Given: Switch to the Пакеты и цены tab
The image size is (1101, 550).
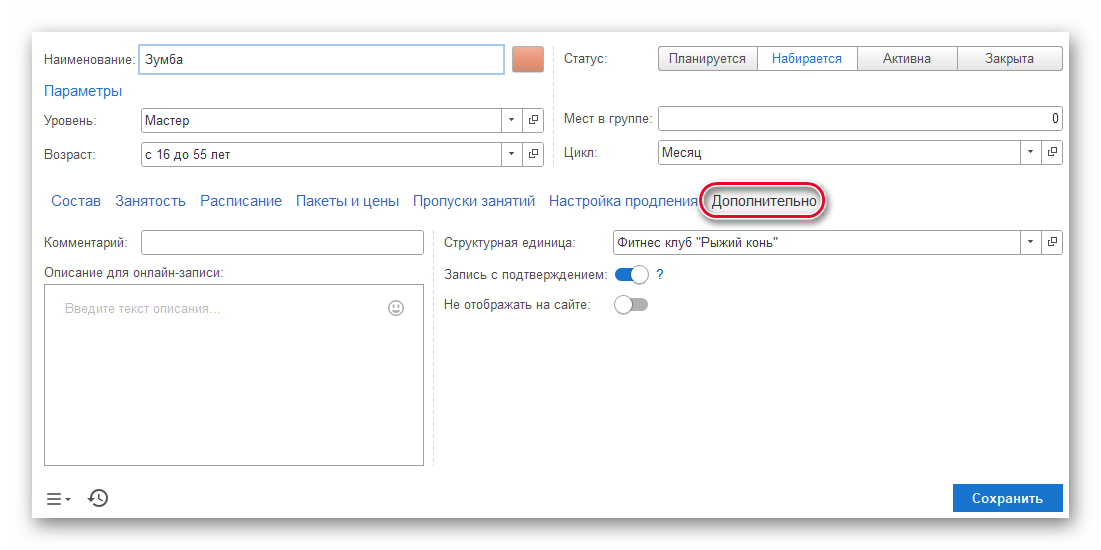Looking at the screenshot, I should (348, 201).
